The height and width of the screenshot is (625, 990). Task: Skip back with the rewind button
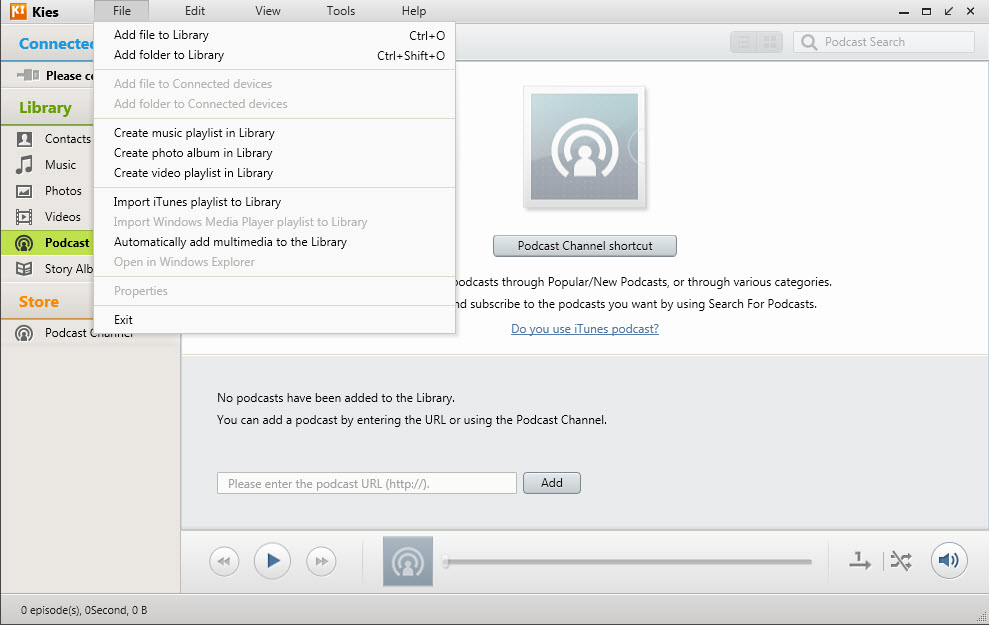point(224,561)
